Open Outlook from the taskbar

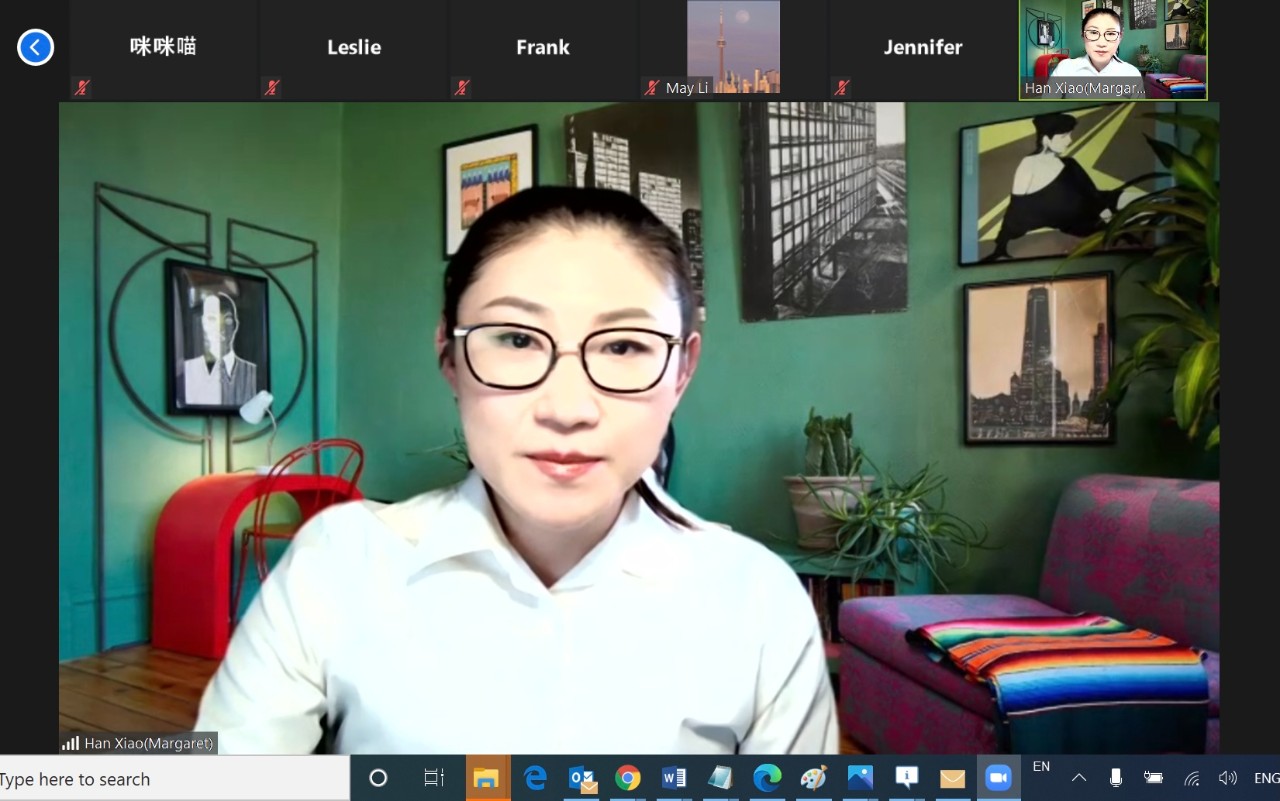click(582, 778)
